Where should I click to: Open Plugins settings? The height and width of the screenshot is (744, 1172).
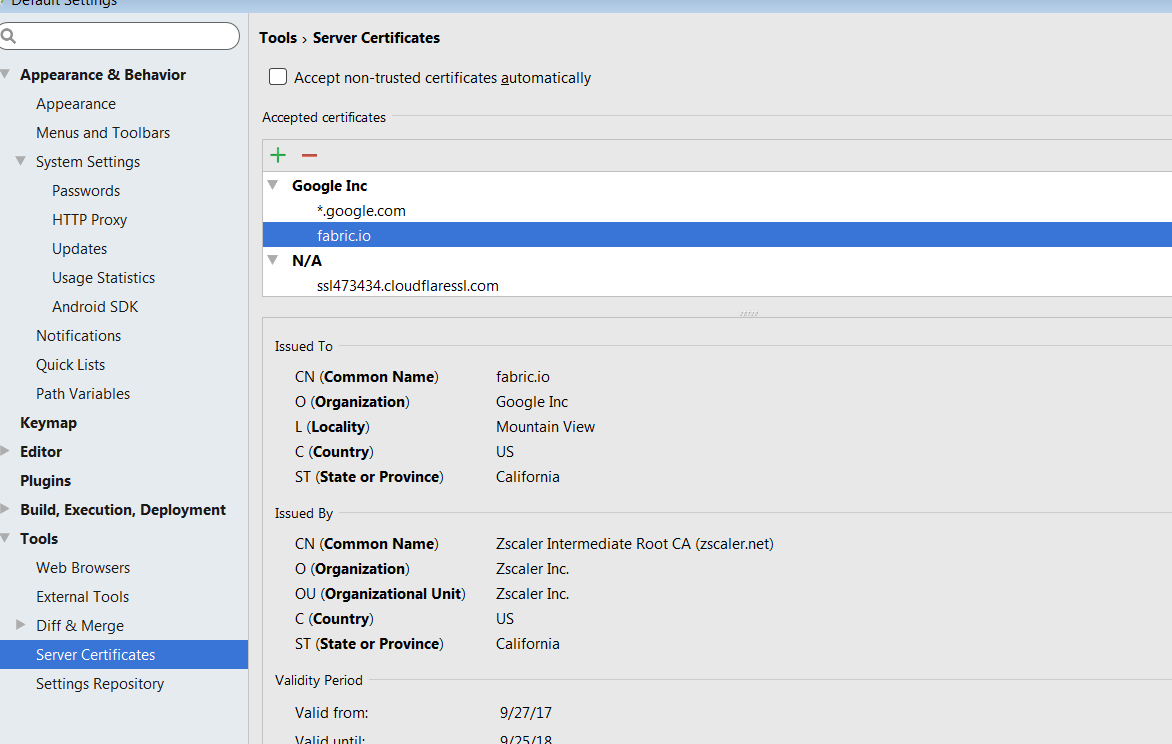point(46,481)
